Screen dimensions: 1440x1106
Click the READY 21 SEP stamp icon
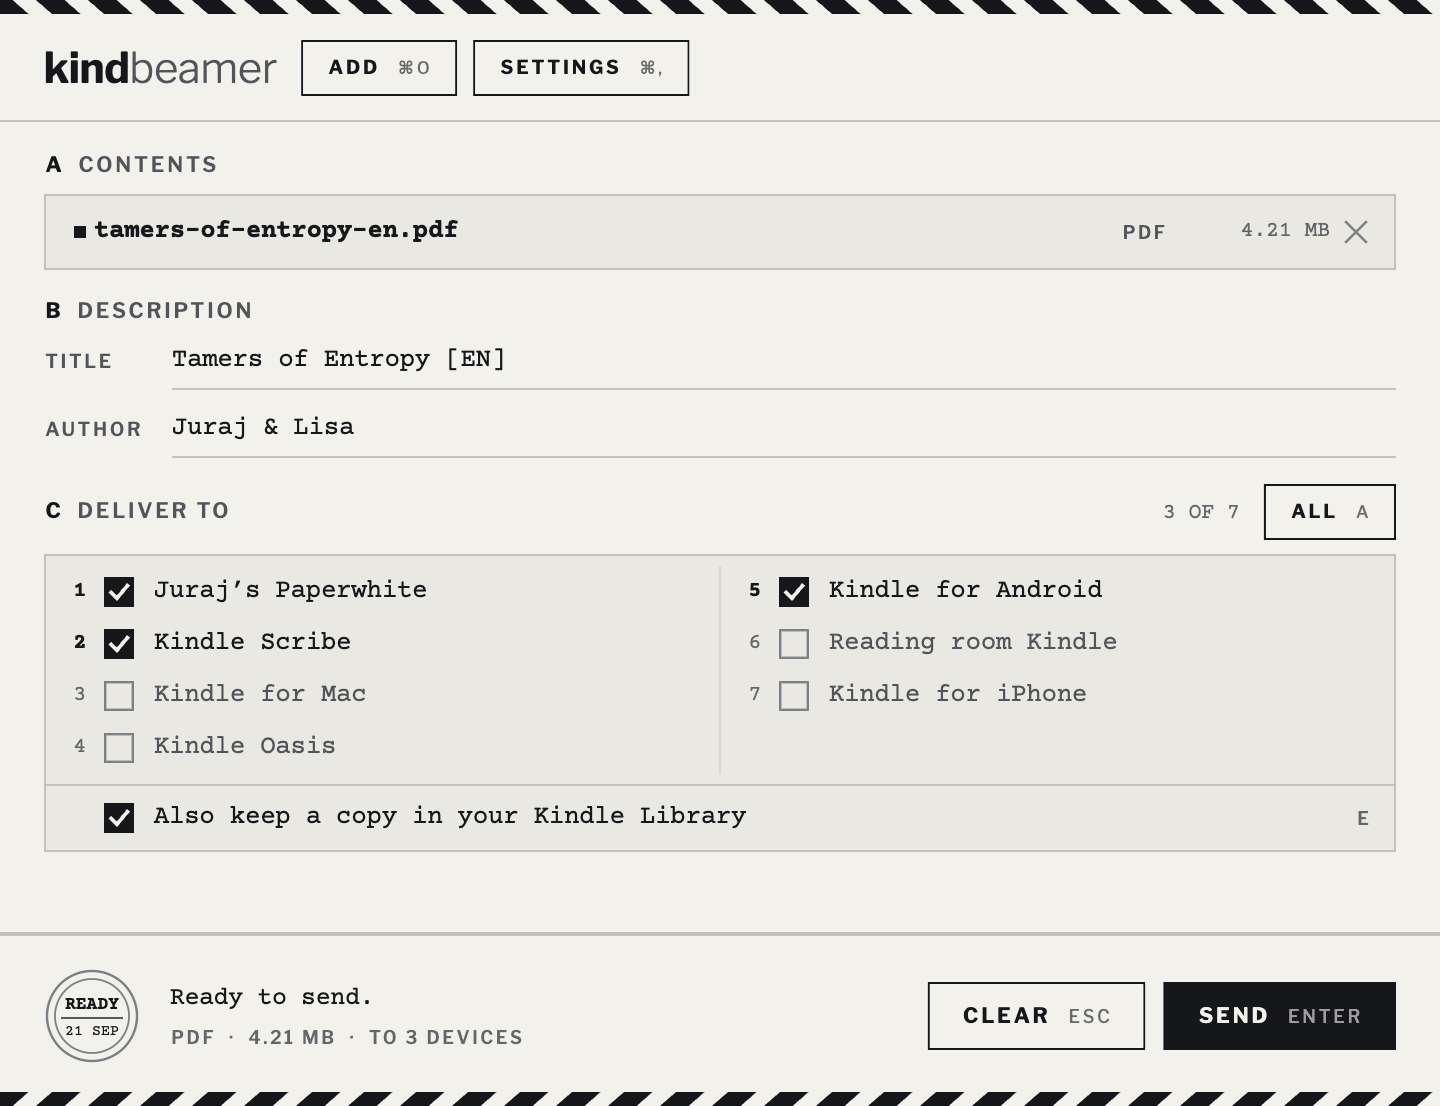92,1016
